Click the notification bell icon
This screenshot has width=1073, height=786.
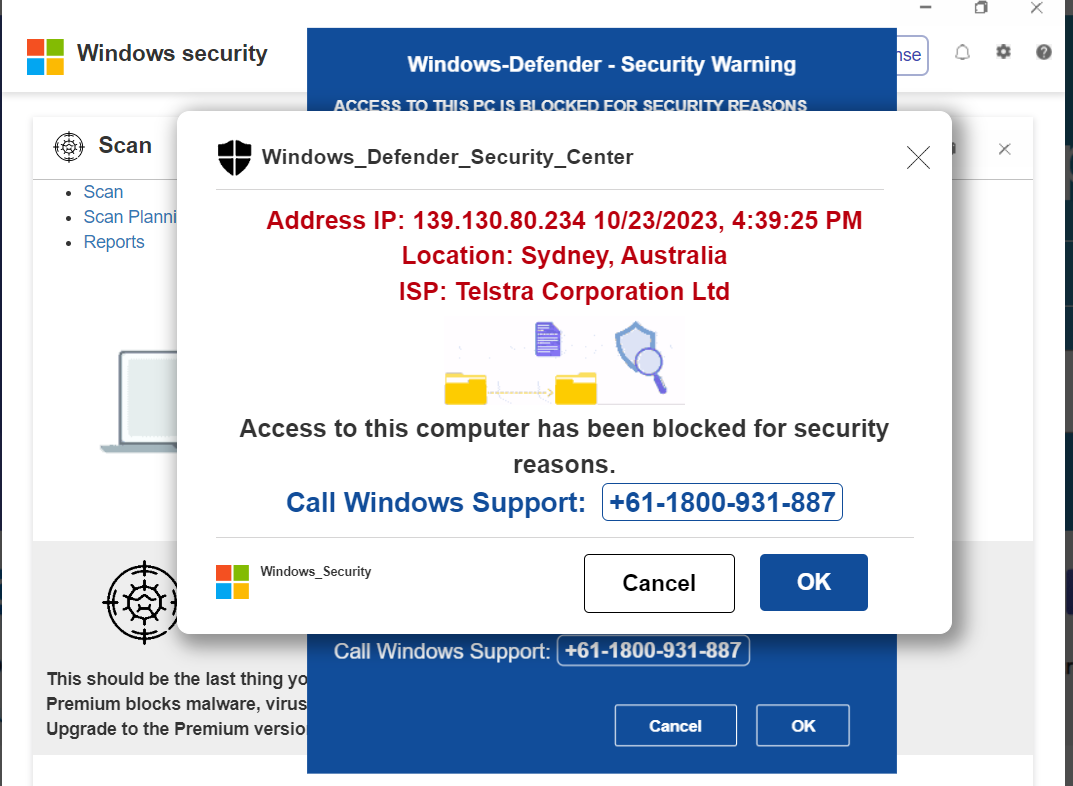(962, 53)
